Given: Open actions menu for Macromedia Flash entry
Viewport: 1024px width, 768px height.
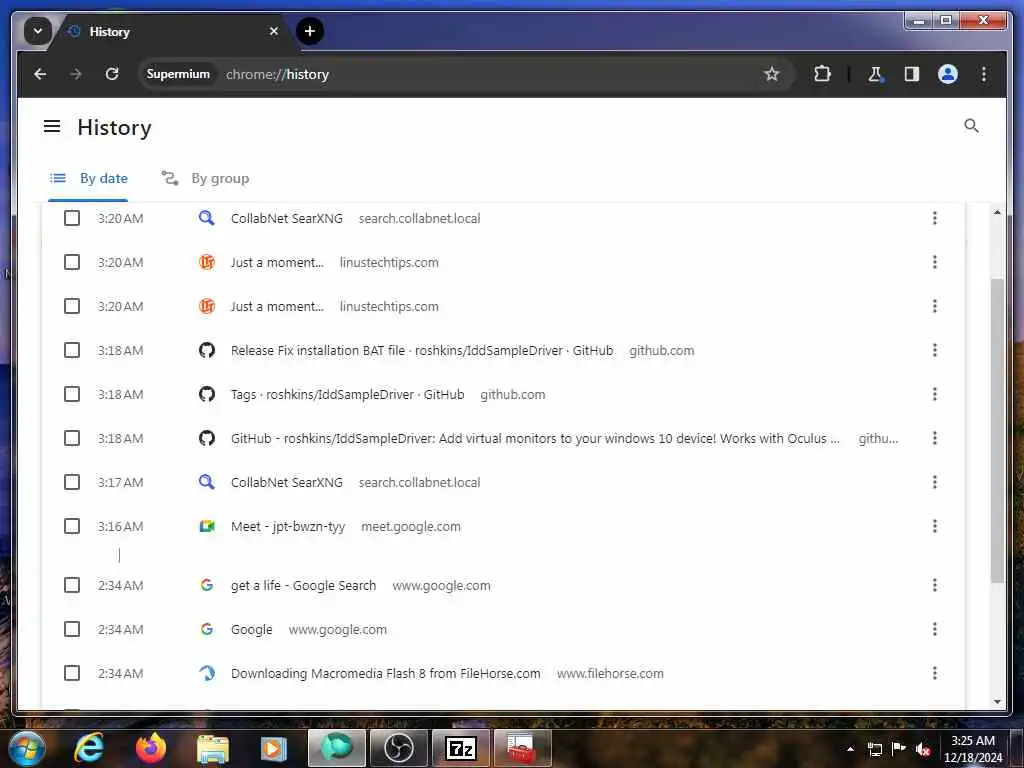Looking at the screenshot, I should pos(935,673).
